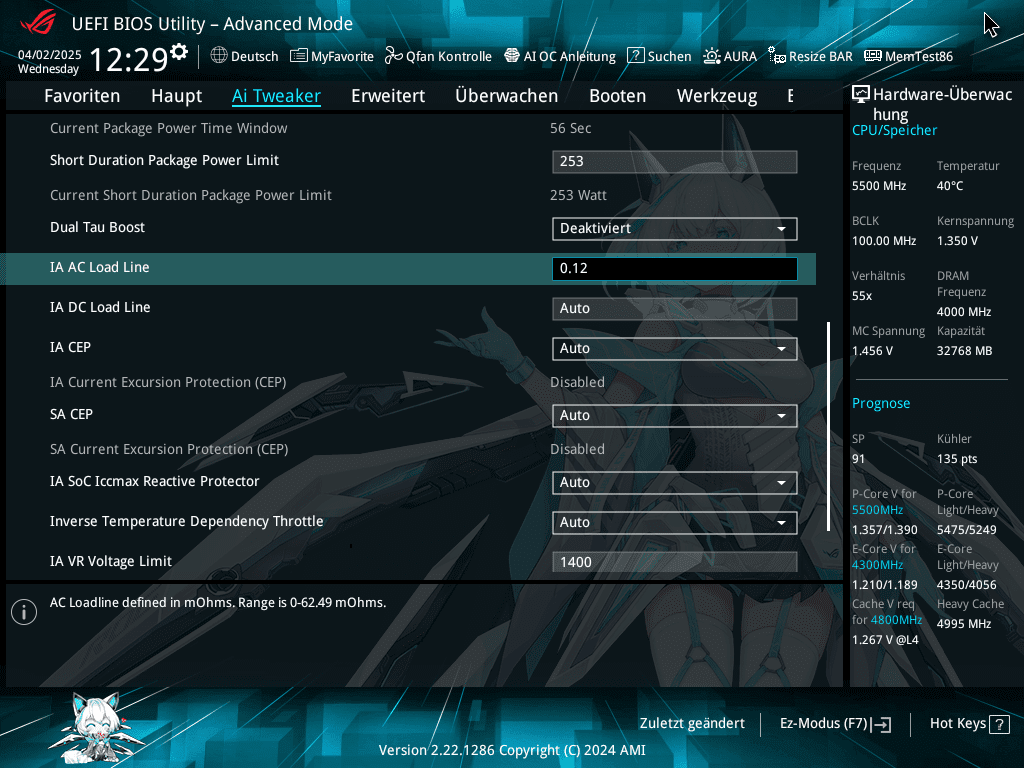1024x768 pixels.
Task: Expand Inverse Temperature Dependency Throttle dropdown
Action: pos(675,522)
